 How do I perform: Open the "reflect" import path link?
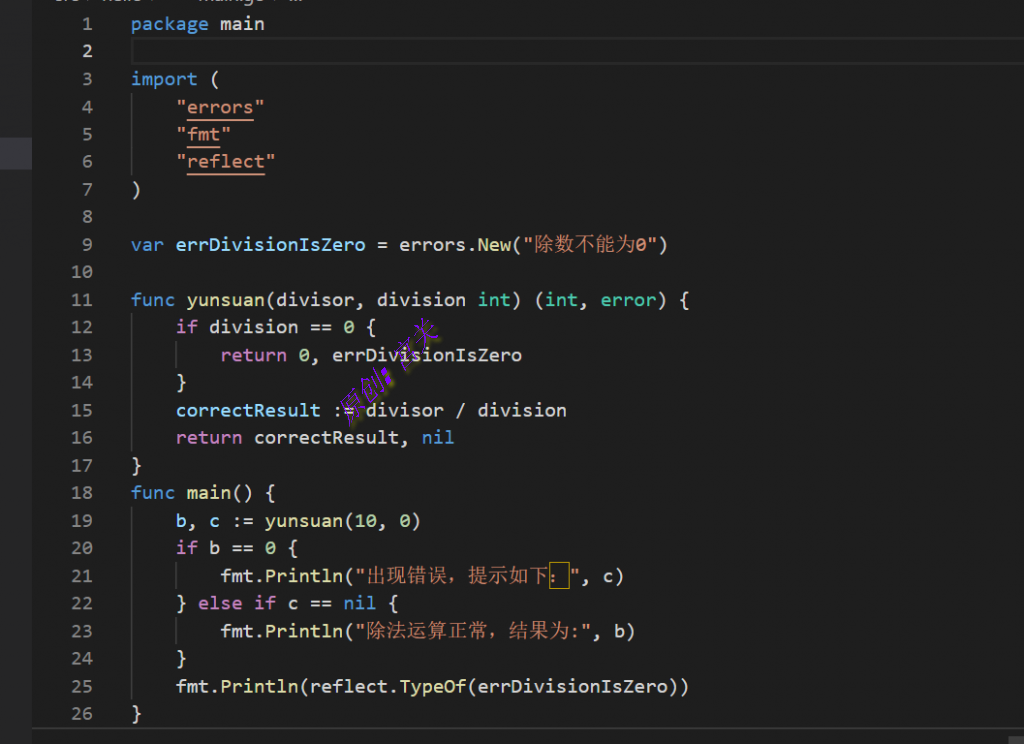tap(226, 162)
